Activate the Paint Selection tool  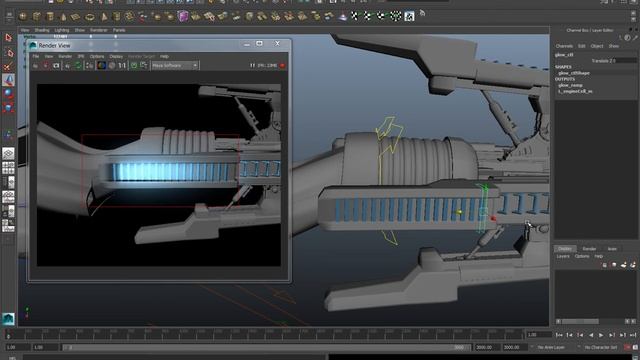point(9,66)
